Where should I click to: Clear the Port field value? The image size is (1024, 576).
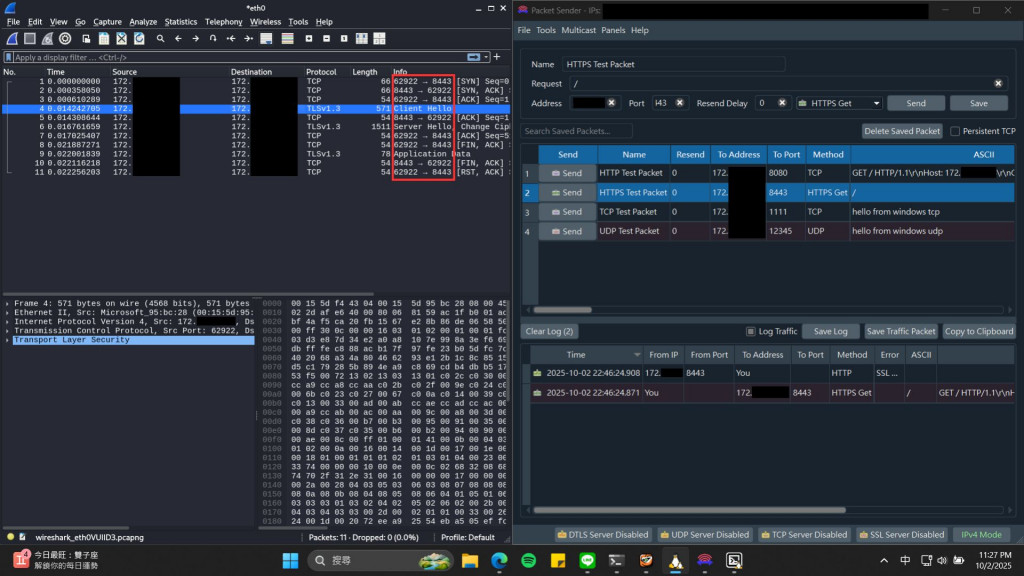(x=679, y=103)
